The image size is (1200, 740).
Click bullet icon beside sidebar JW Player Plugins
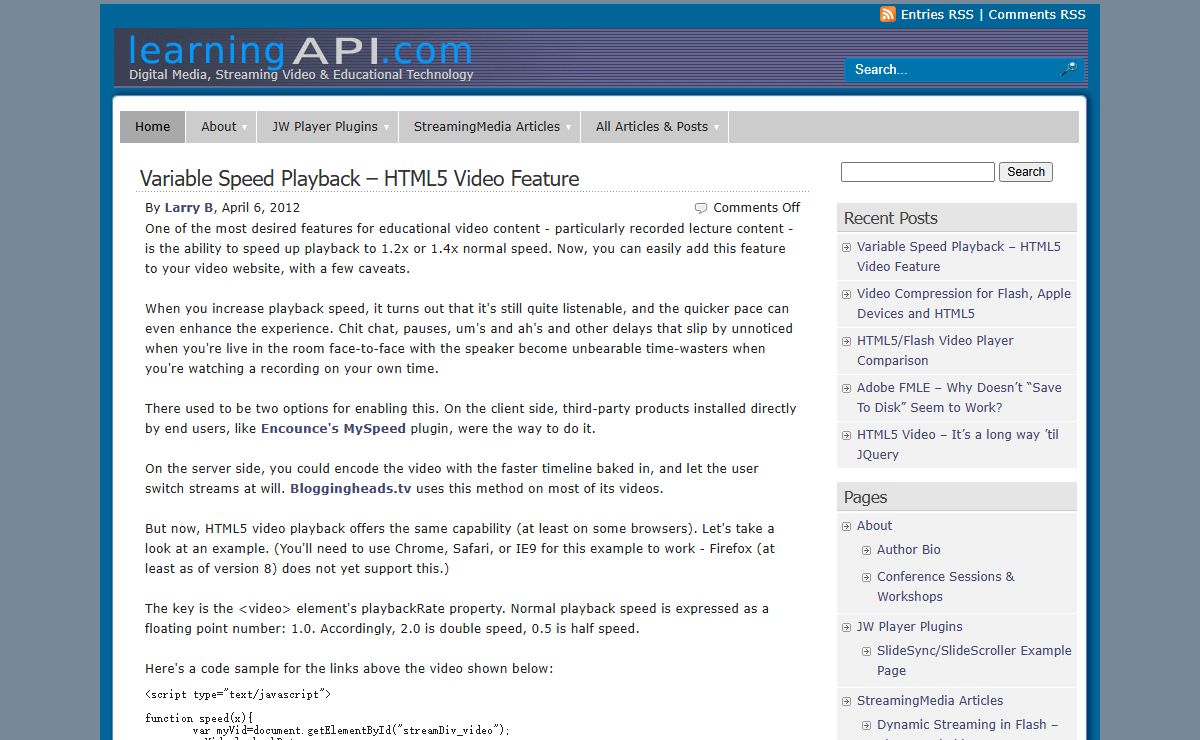coord(846,627)
